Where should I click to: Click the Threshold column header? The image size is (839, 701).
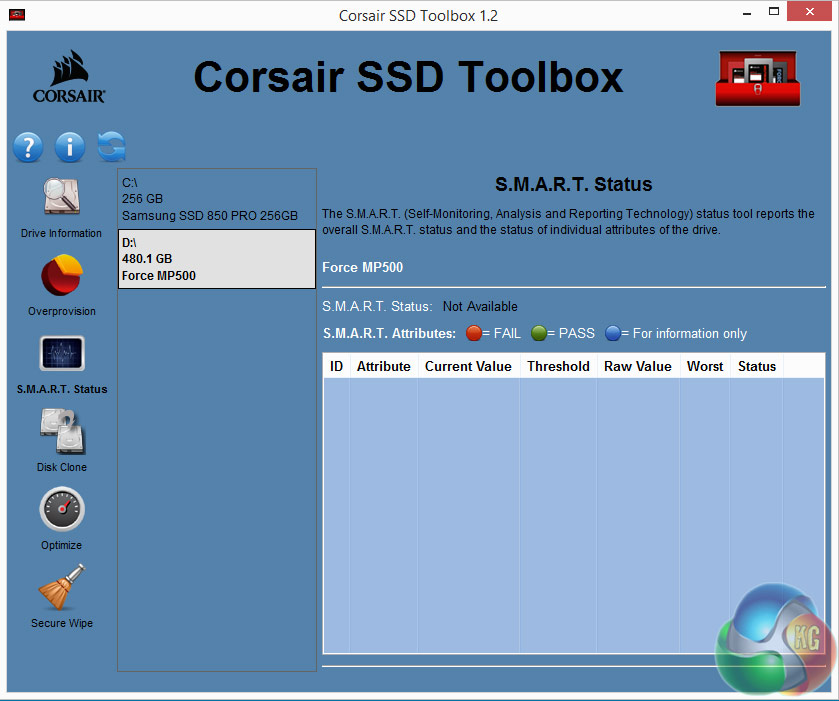[x=558, y=366]
